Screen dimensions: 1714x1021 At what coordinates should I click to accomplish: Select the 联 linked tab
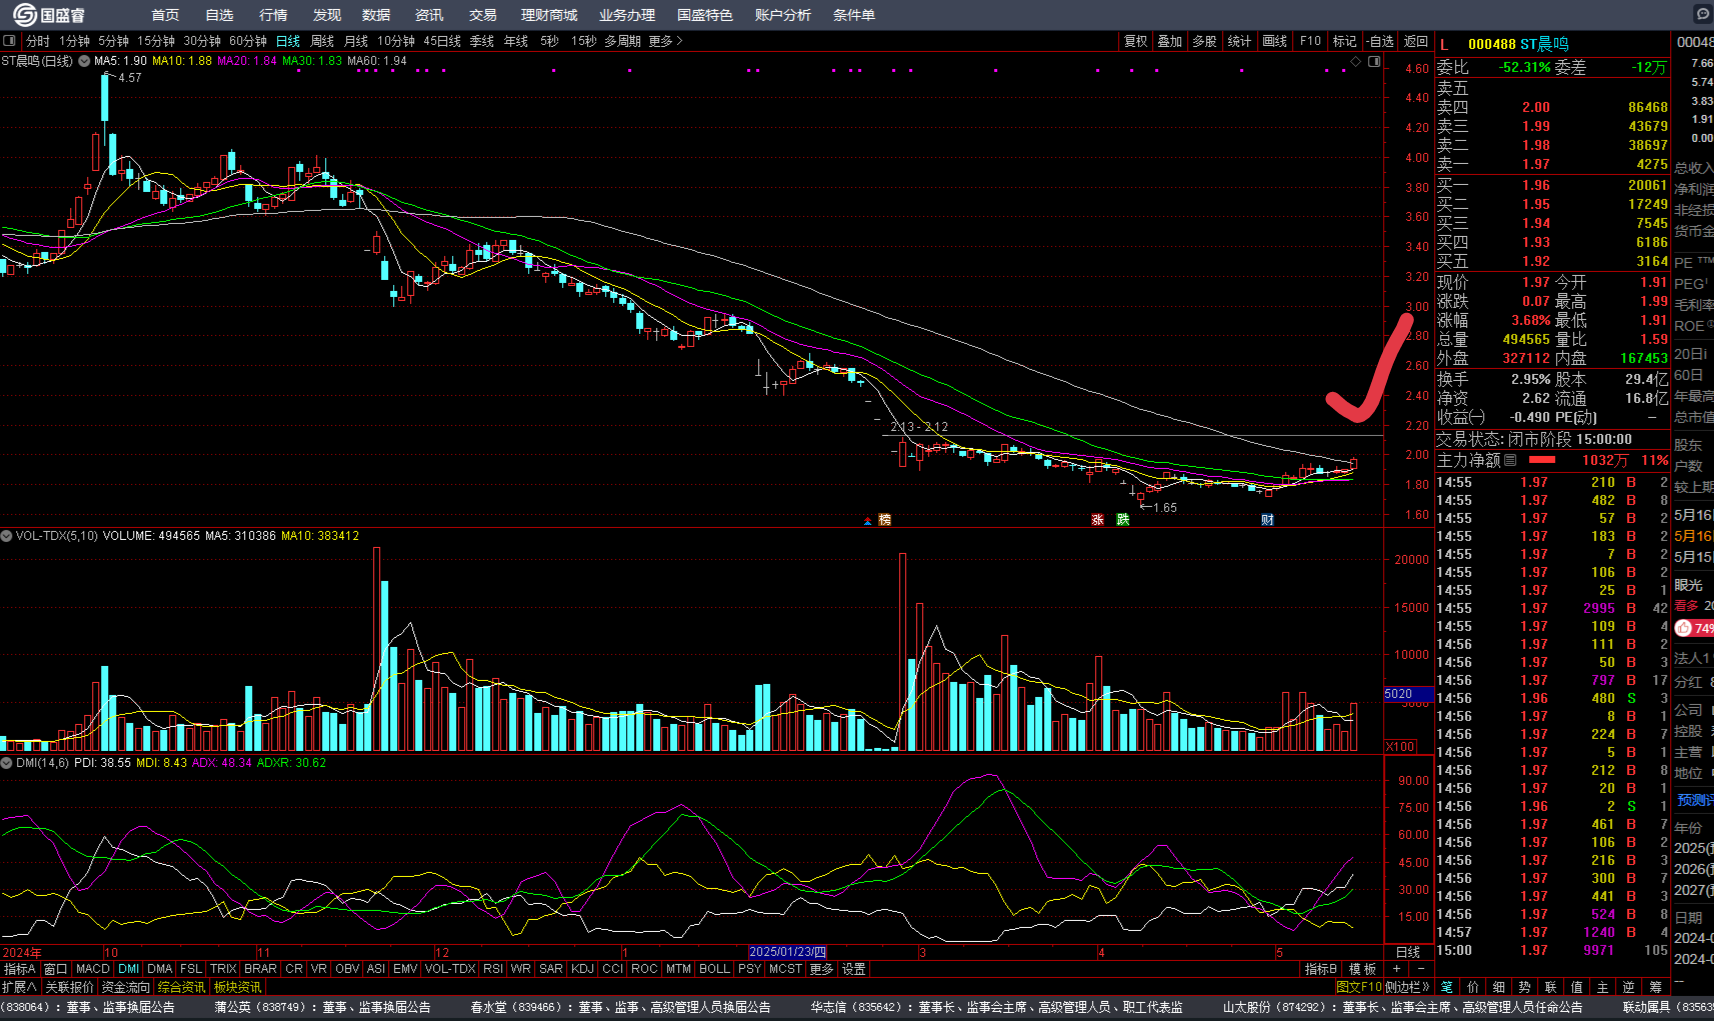pyautogui.click(x=1550, y=987)
